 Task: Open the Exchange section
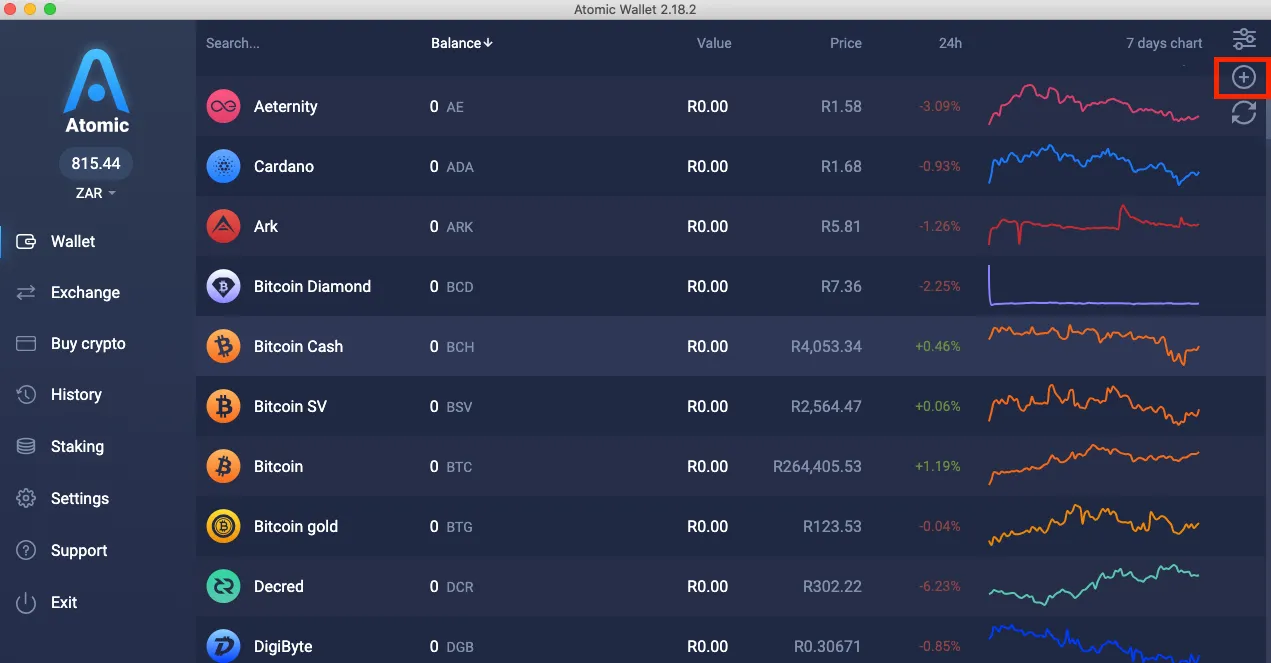pyautogui.click(x=85, y=292)
